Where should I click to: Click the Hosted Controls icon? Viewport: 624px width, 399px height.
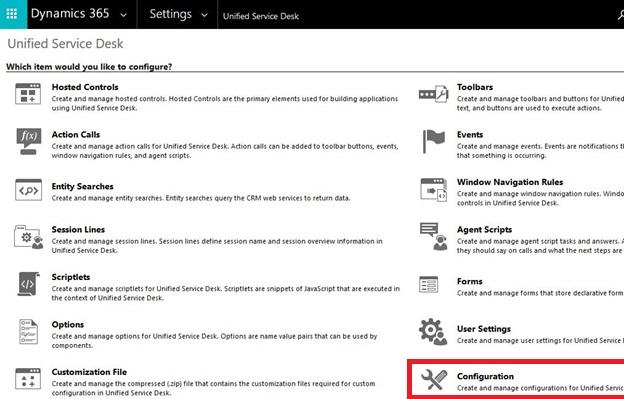point(28,94)
